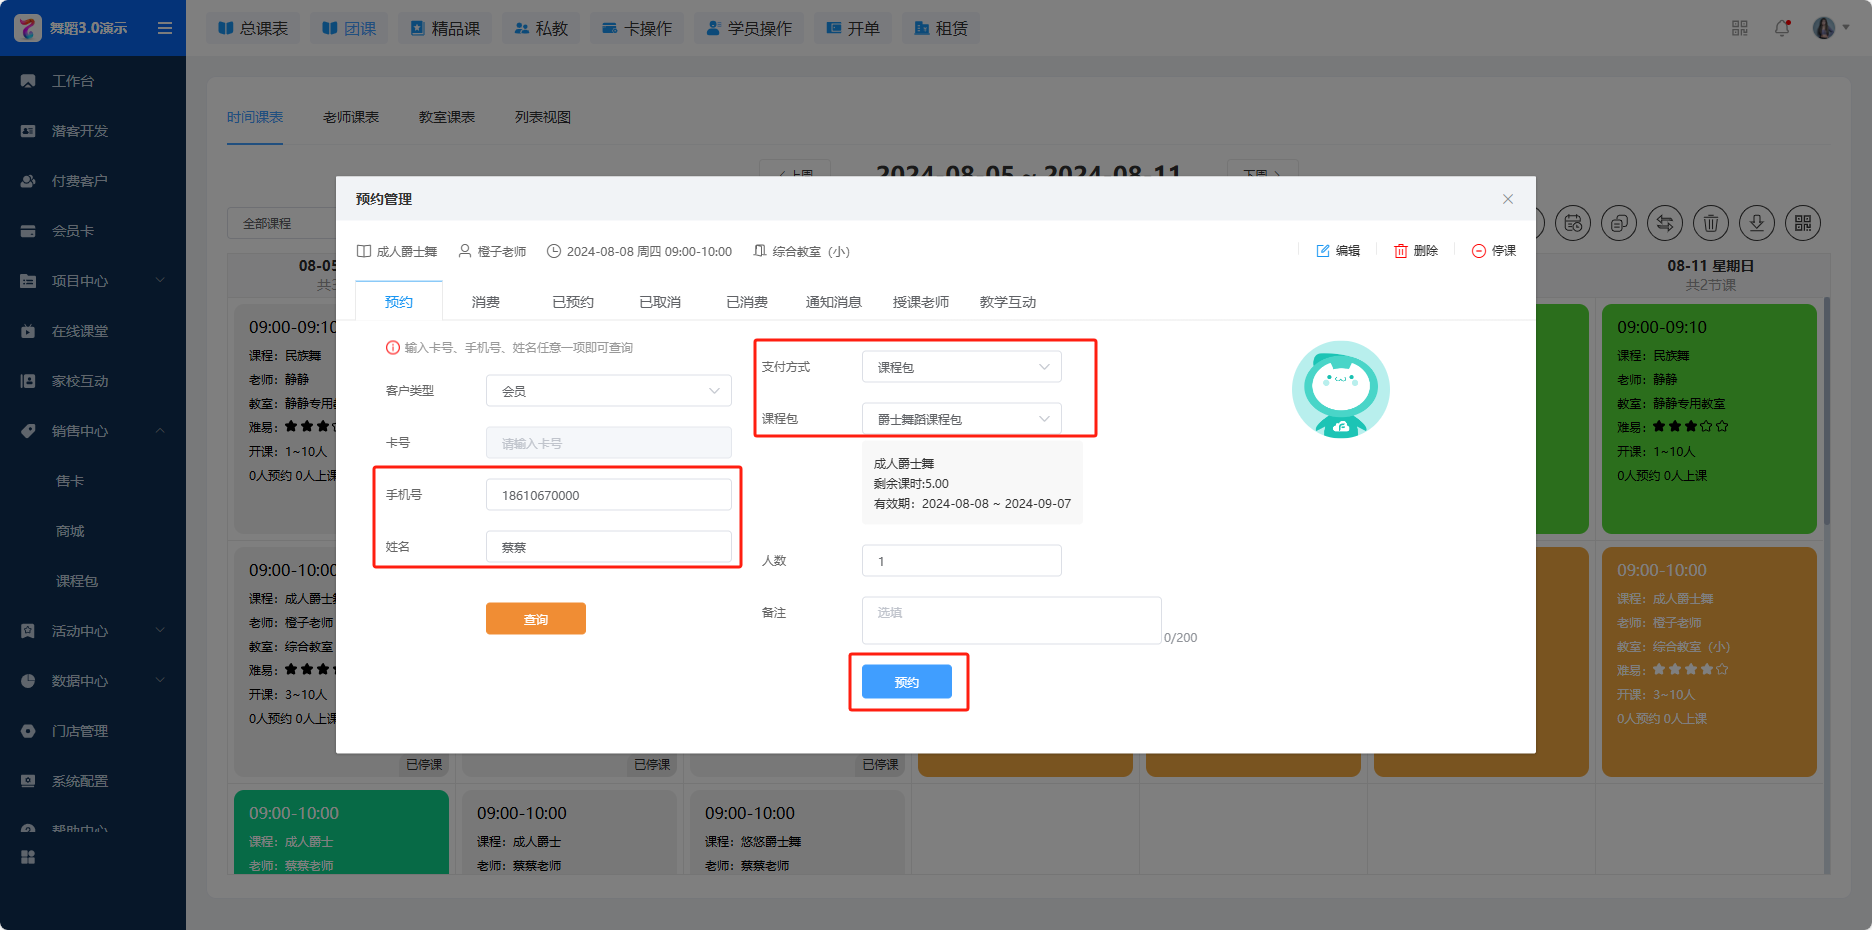Switch to the 通知消息 tab
1872x930 pixels.
833,302
